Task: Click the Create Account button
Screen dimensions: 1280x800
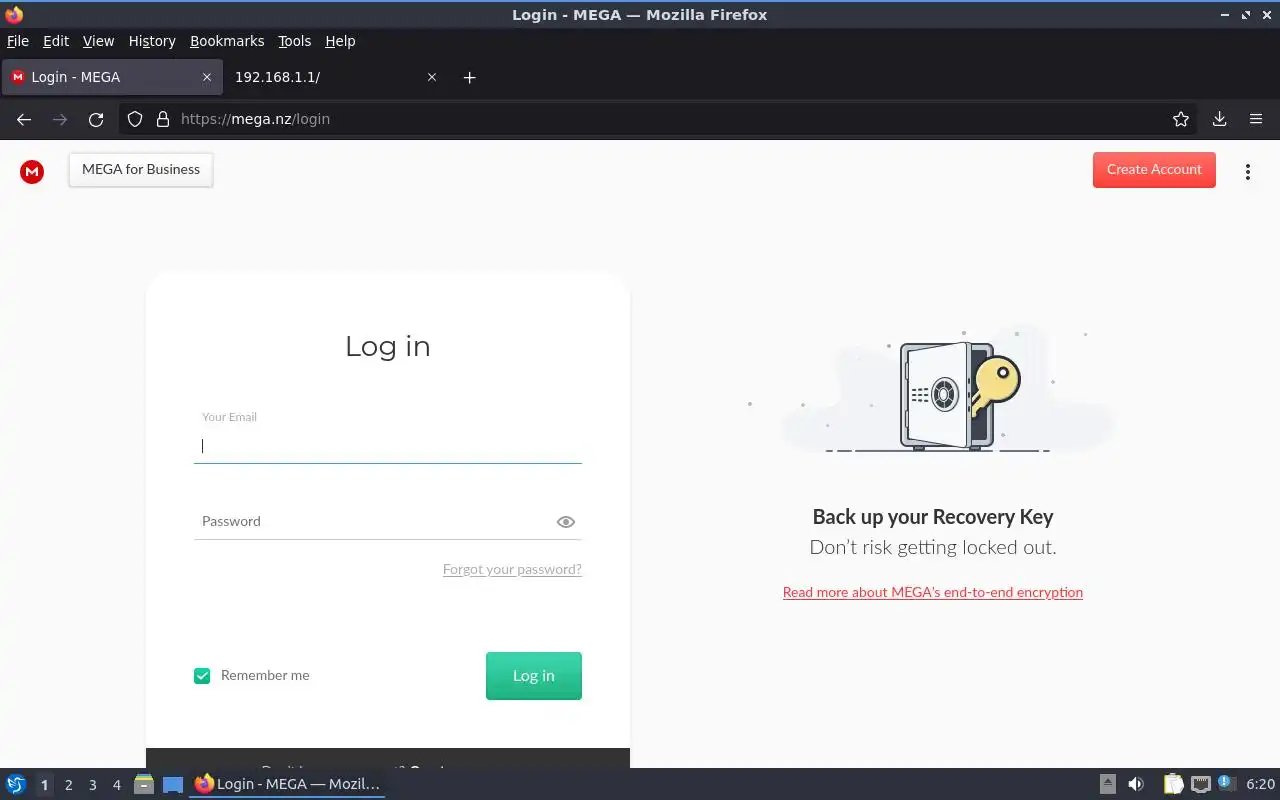Action: [1154, 170]
